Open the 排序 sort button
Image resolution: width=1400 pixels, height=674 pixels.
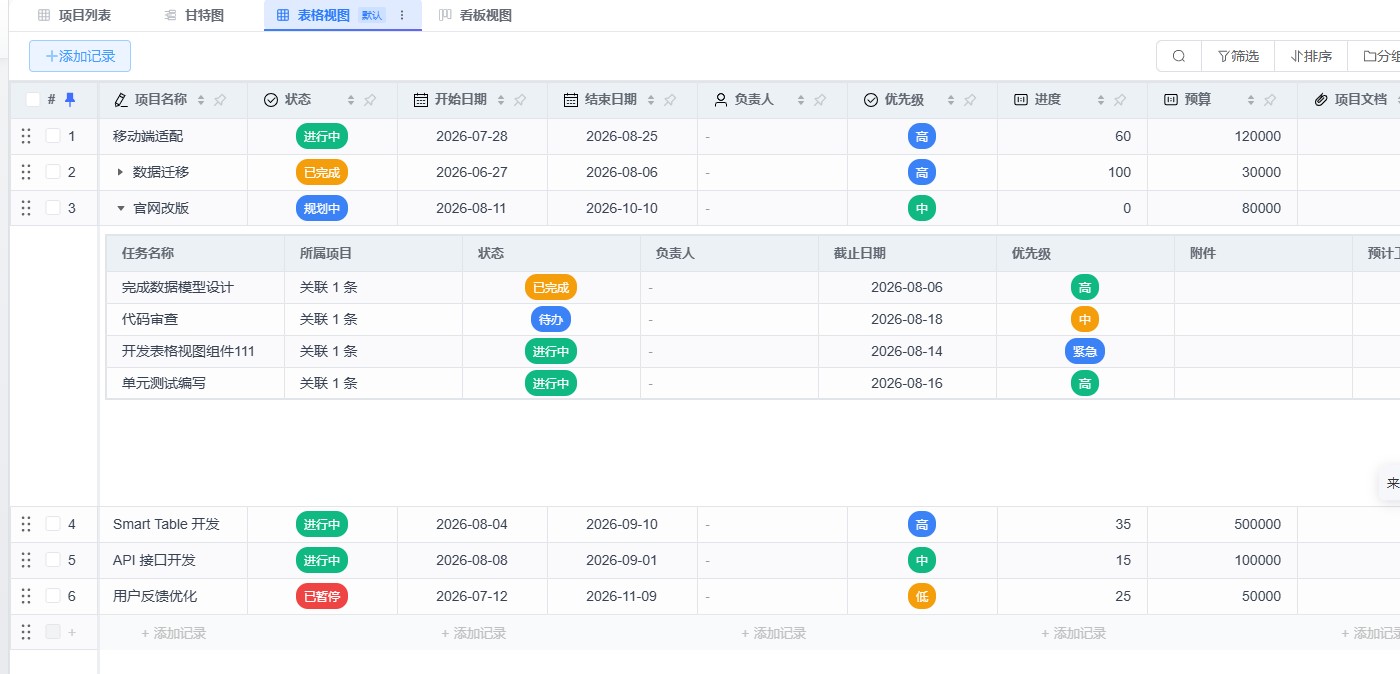click(1311, 56)
